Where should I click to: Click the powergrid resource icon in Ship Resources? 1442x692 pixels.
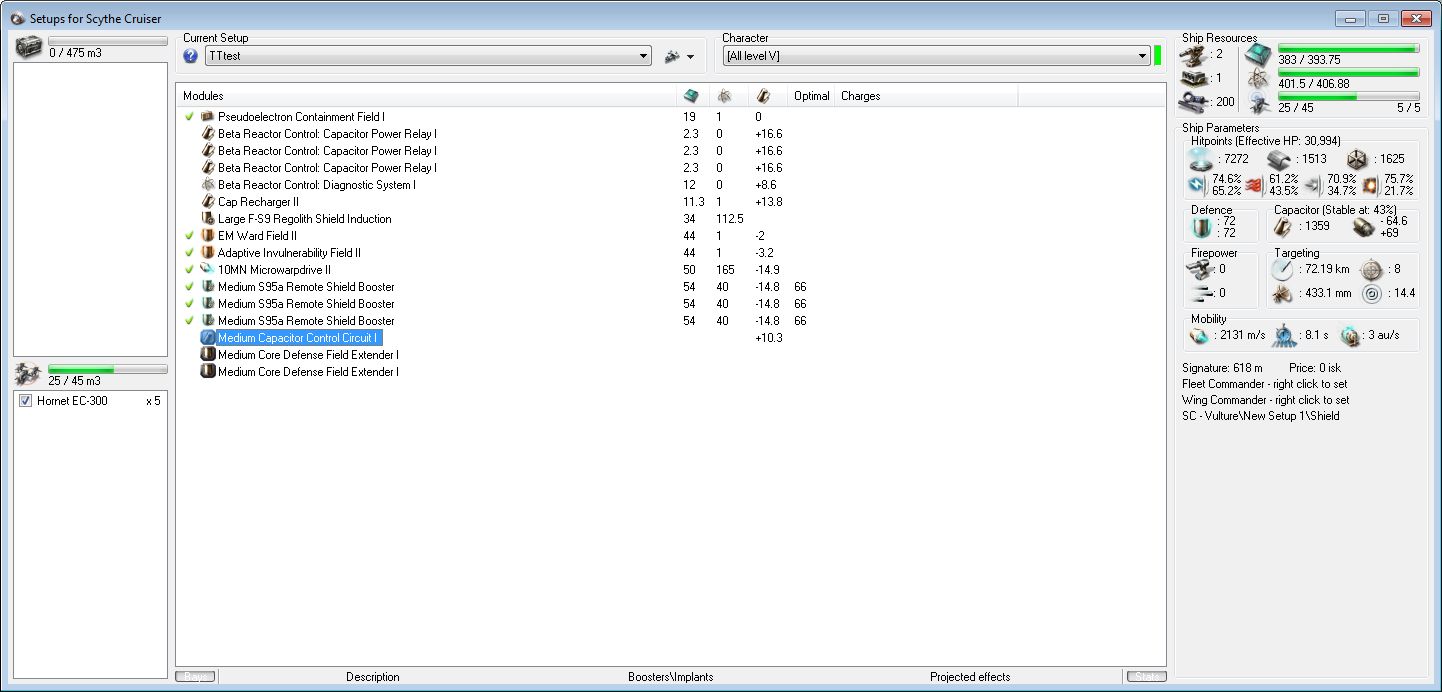pos(1260,78)
